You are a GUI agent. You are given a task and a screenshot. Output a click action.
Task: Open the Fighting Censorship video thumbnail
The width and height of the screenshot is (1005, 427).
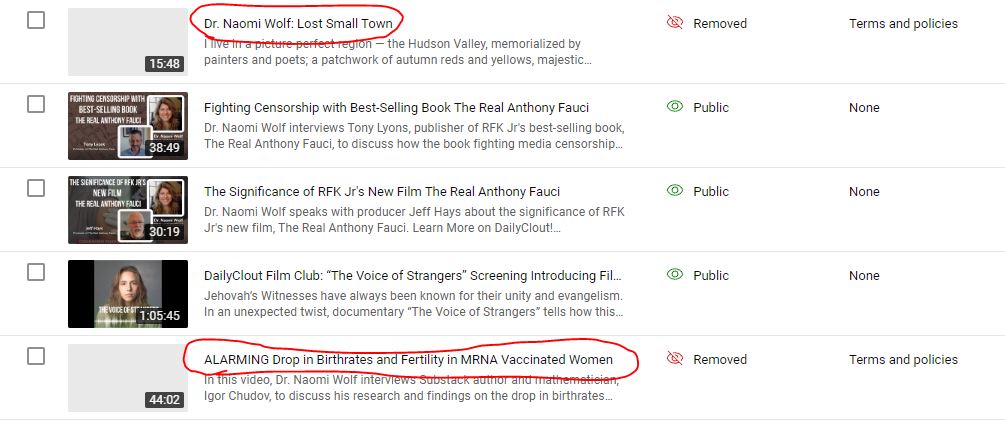click(x=127, y=126)
